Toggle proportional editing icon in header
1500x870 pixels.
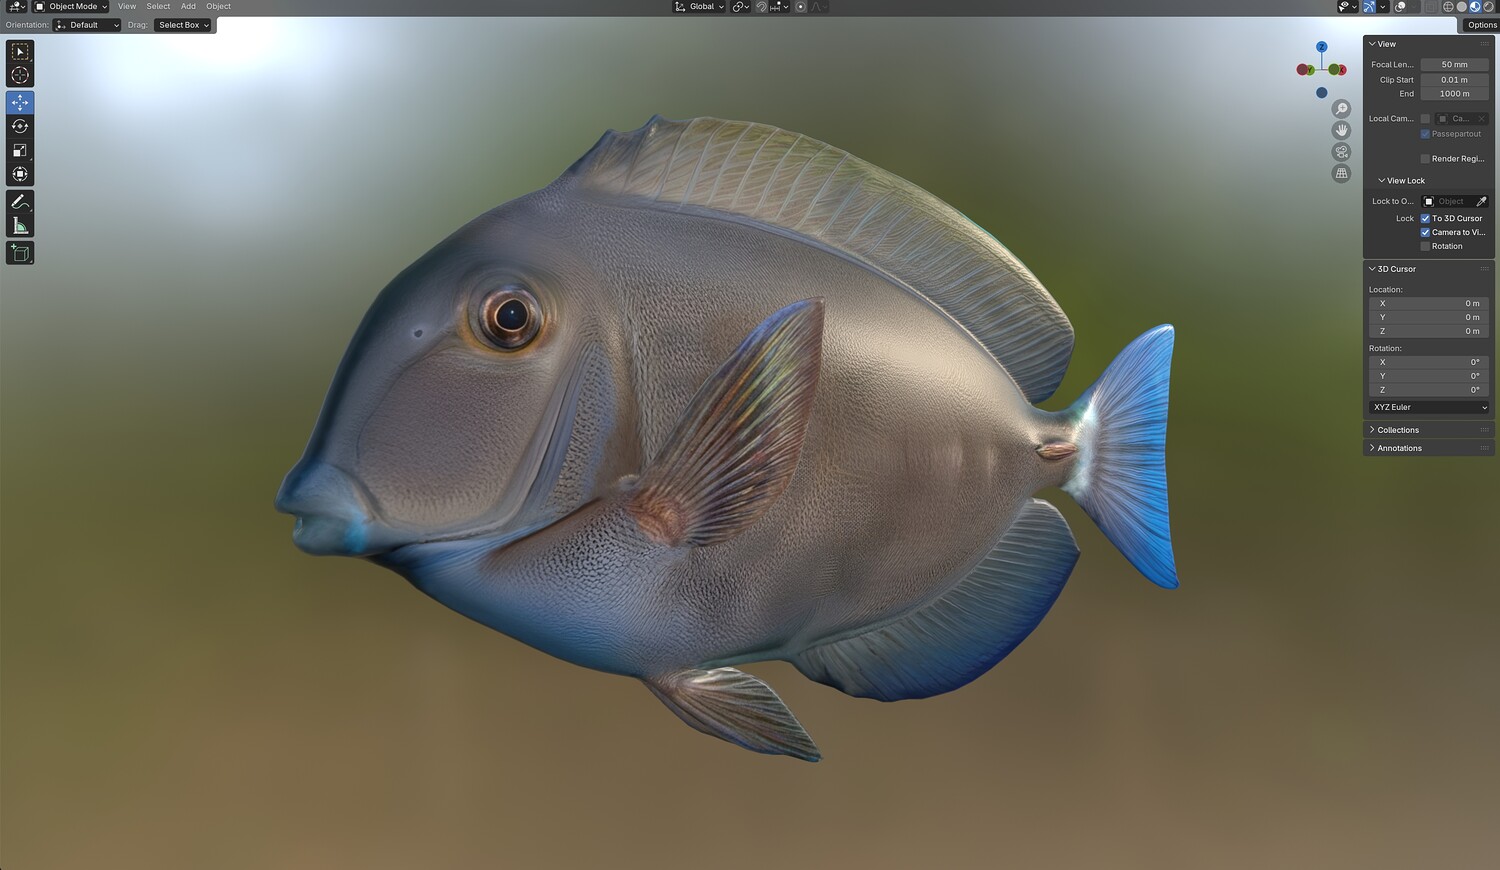coord(800,6)
